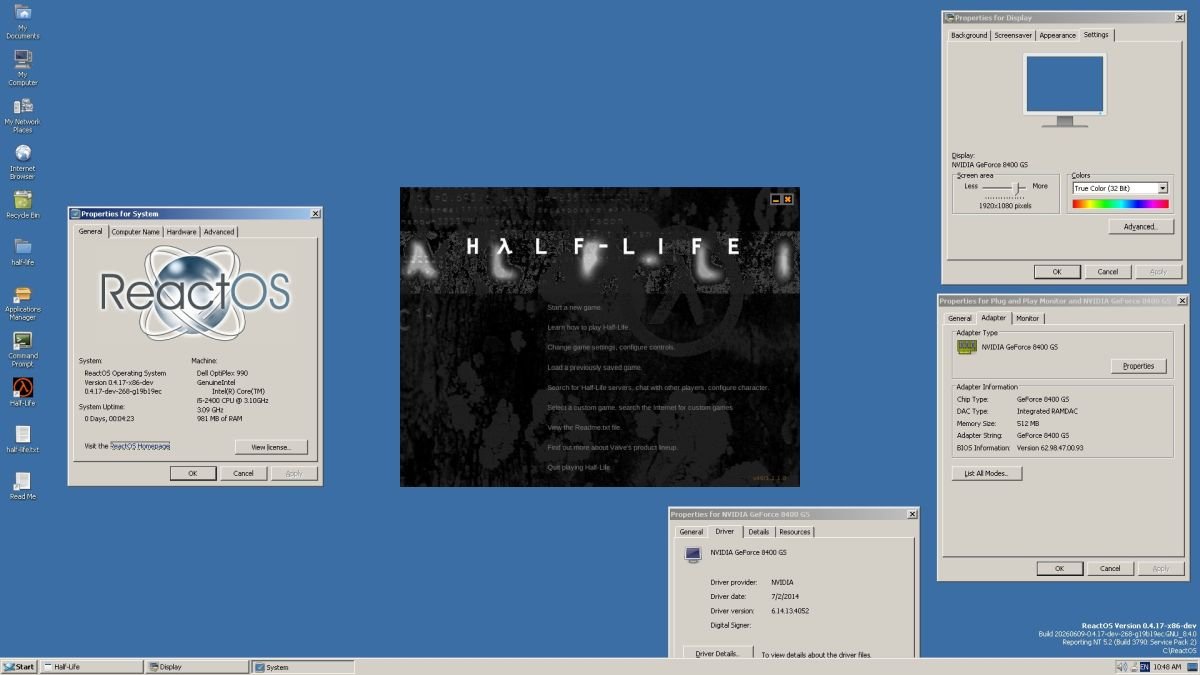Choose 'Quit playing Half-Life' entry
The width and height of the screenshot is (1200, 675).
(x=578, y=467)
